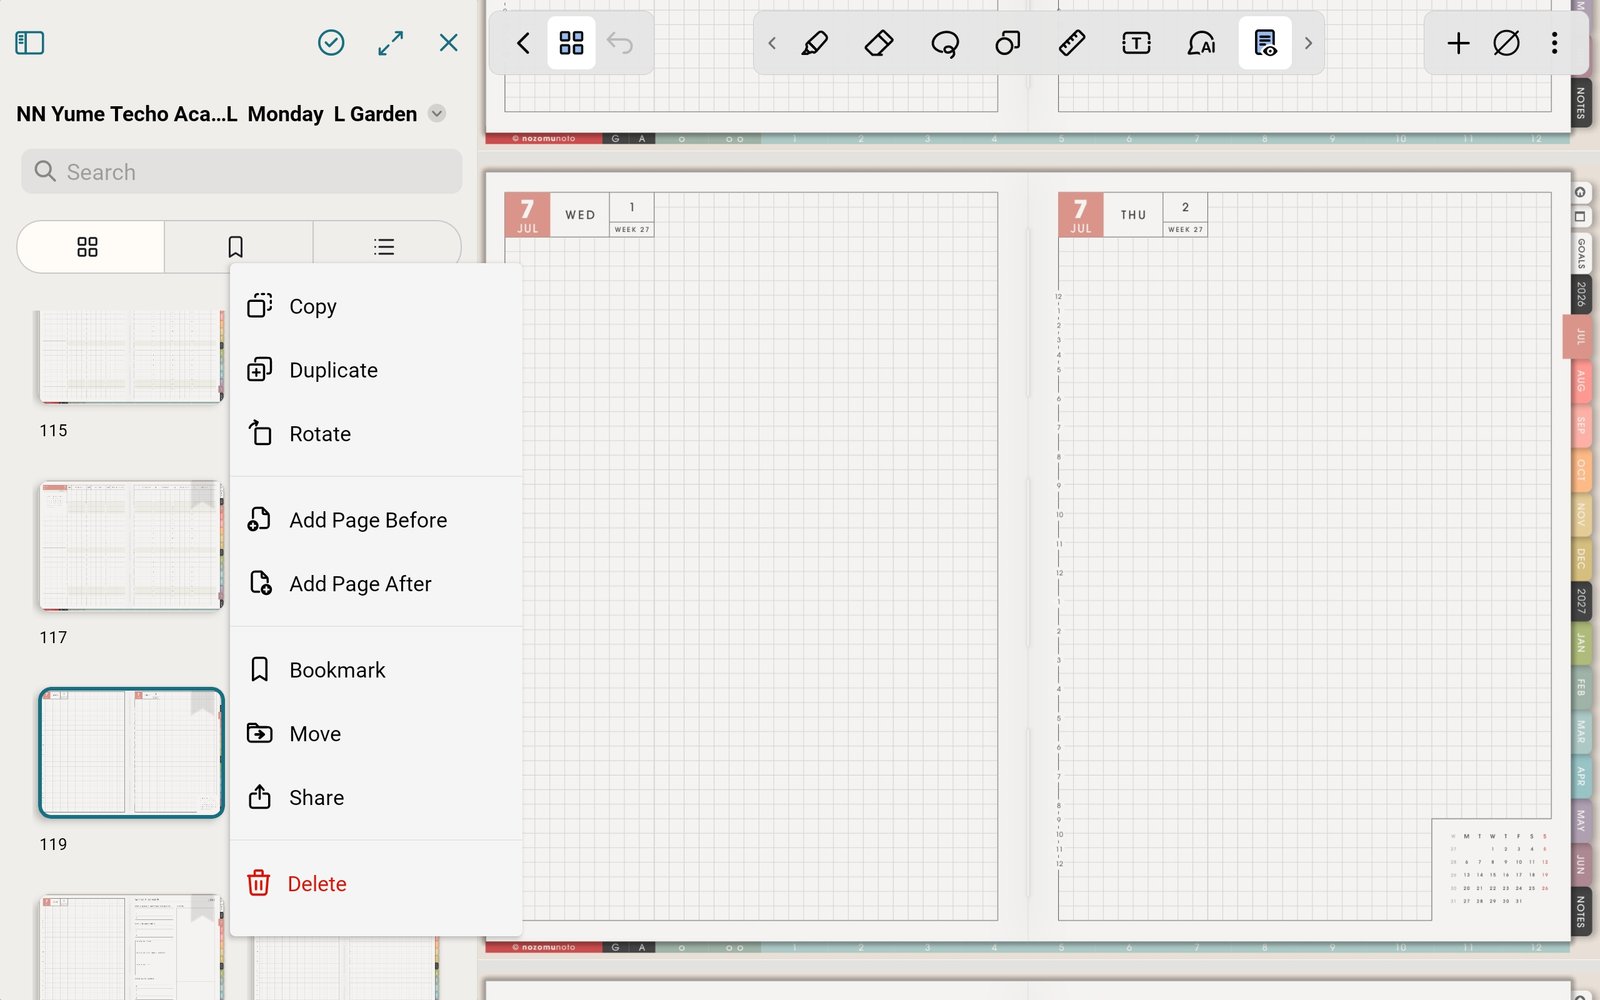The height and width of the screenshot is (1000, 1600).
Task: Show next tools in the toolbar
Action: 1308,43
